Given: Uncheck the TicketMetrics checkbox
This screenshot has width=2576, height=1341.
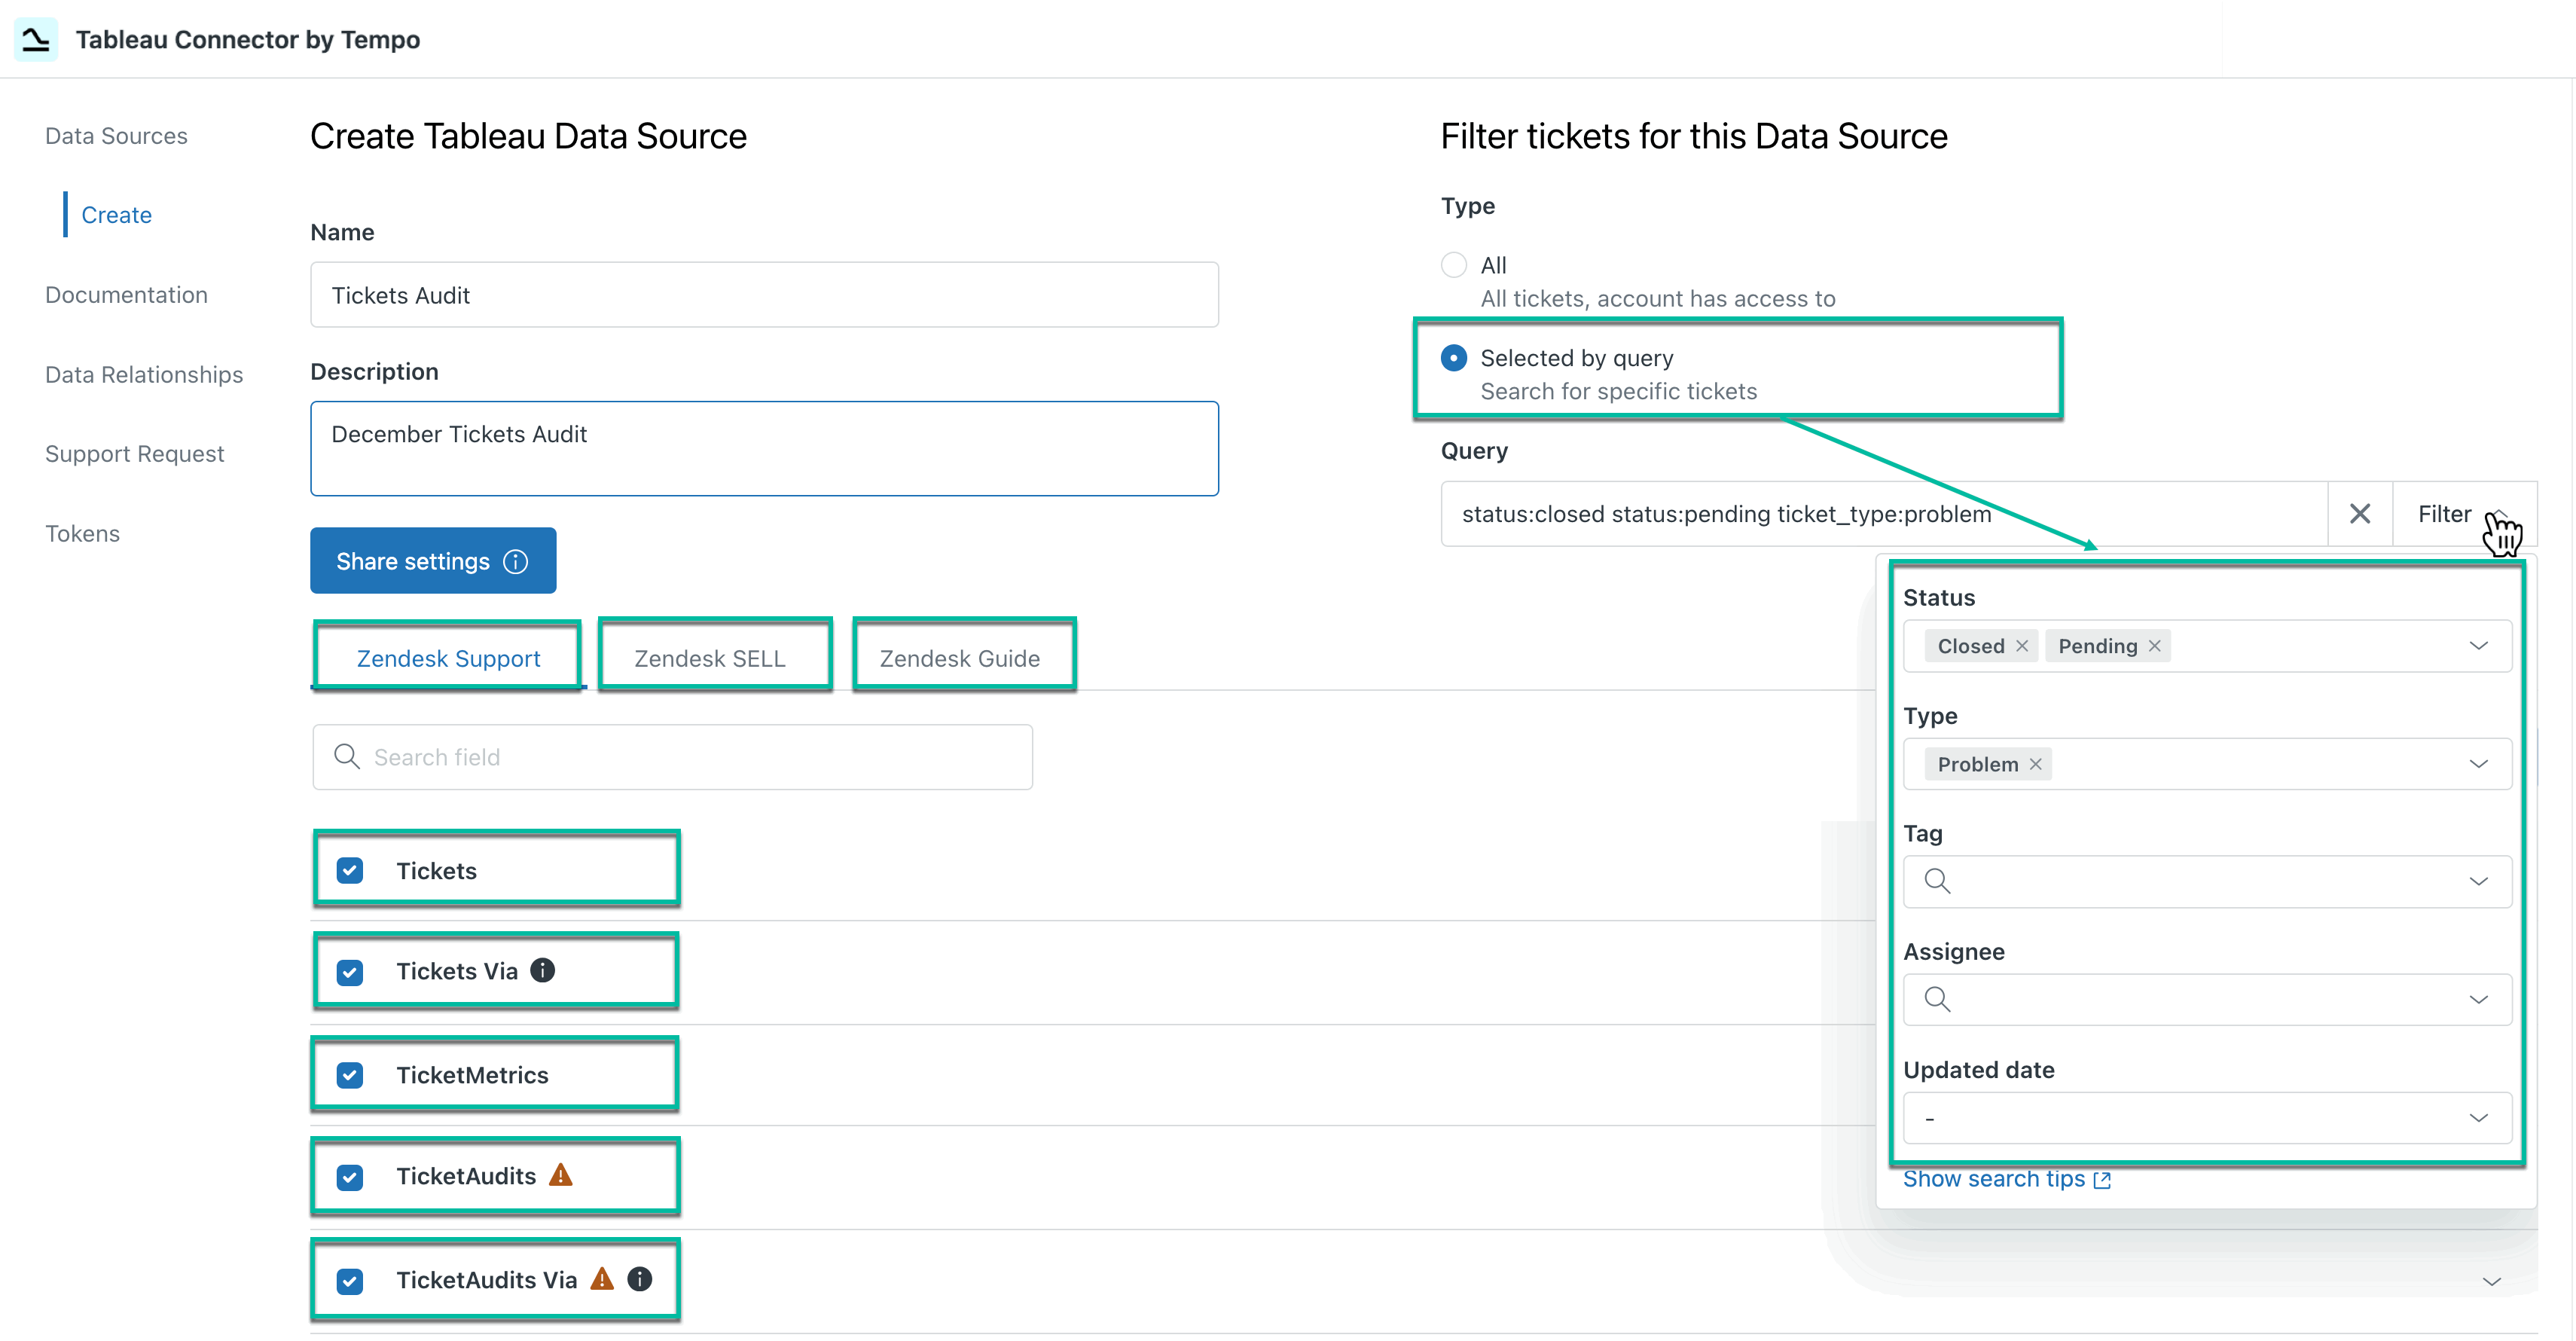Looking at the screenshot, I should click(x=349, y=1075).
